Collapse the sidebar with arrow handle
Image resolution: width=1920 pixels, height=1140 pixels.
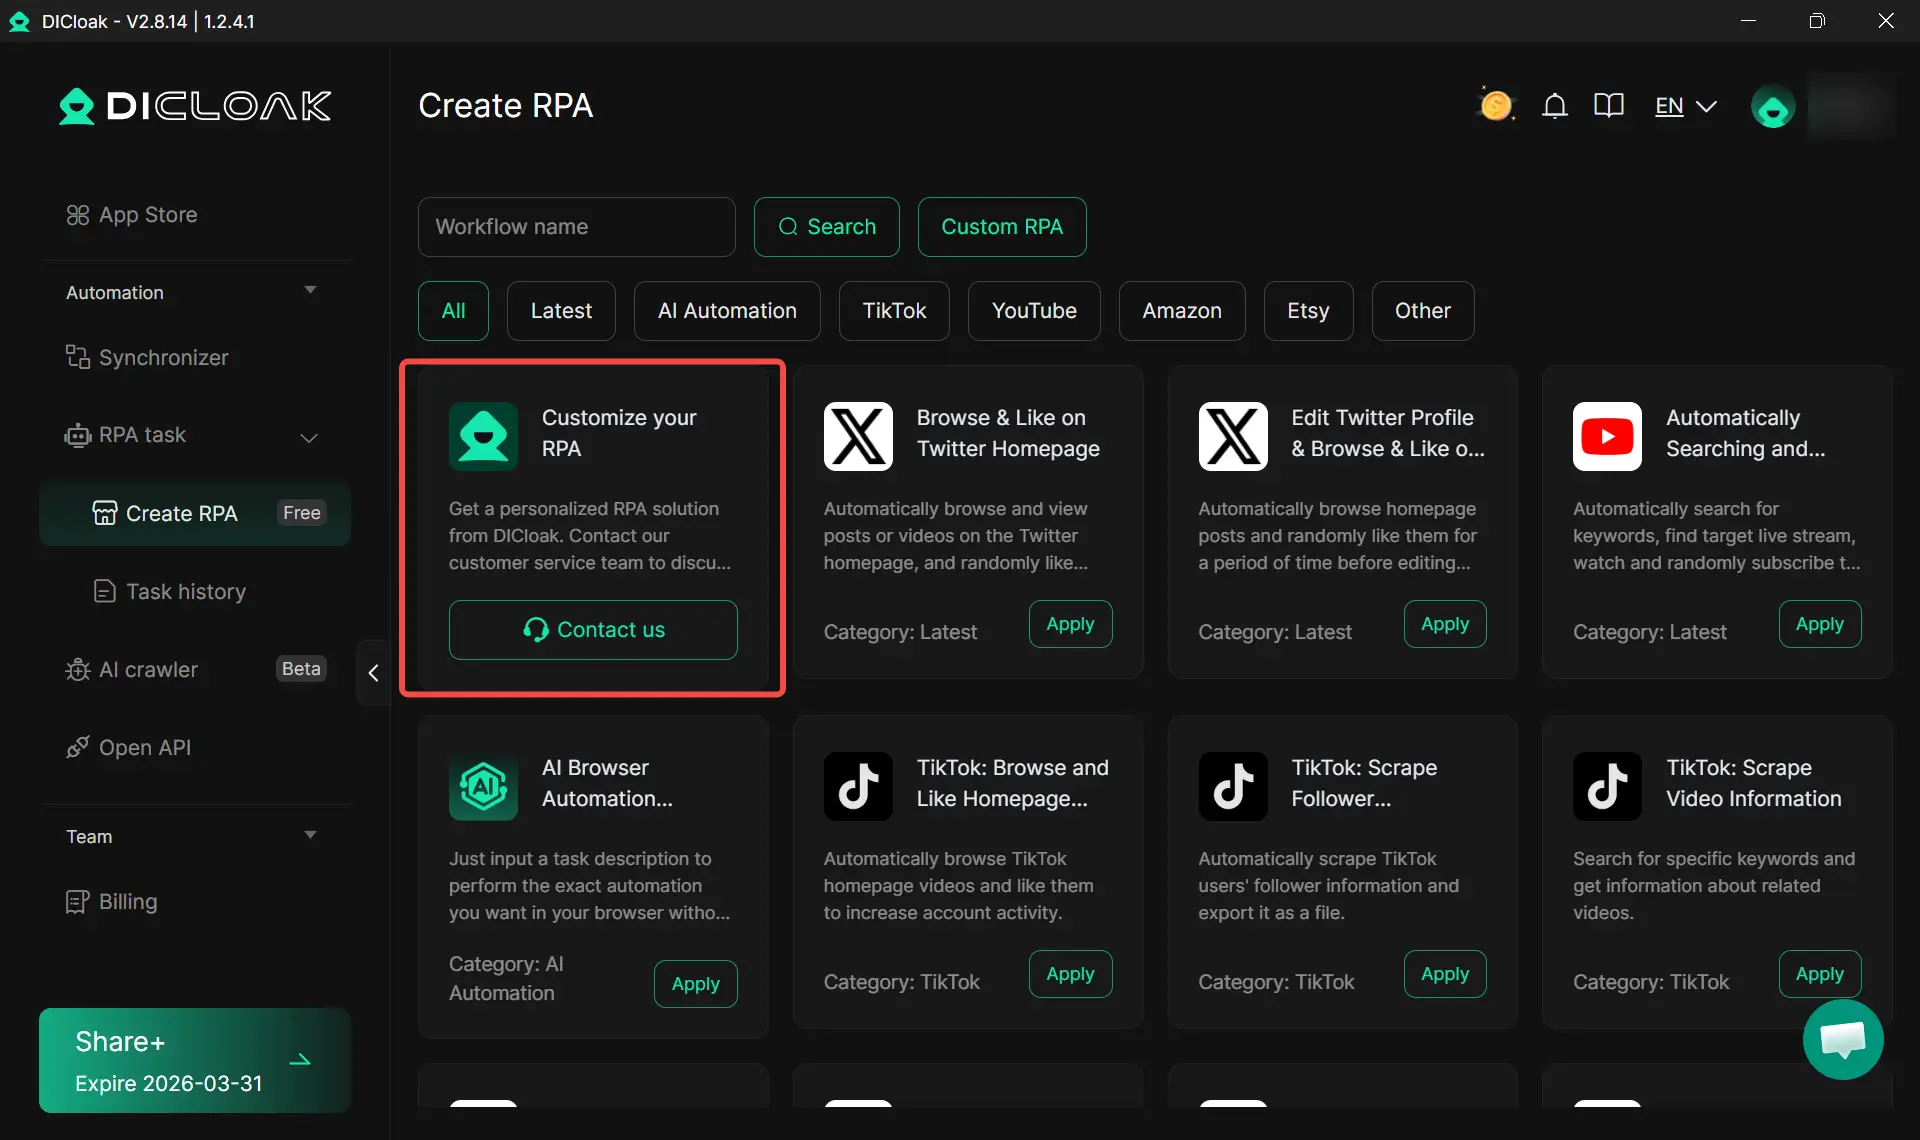point(373,673)
